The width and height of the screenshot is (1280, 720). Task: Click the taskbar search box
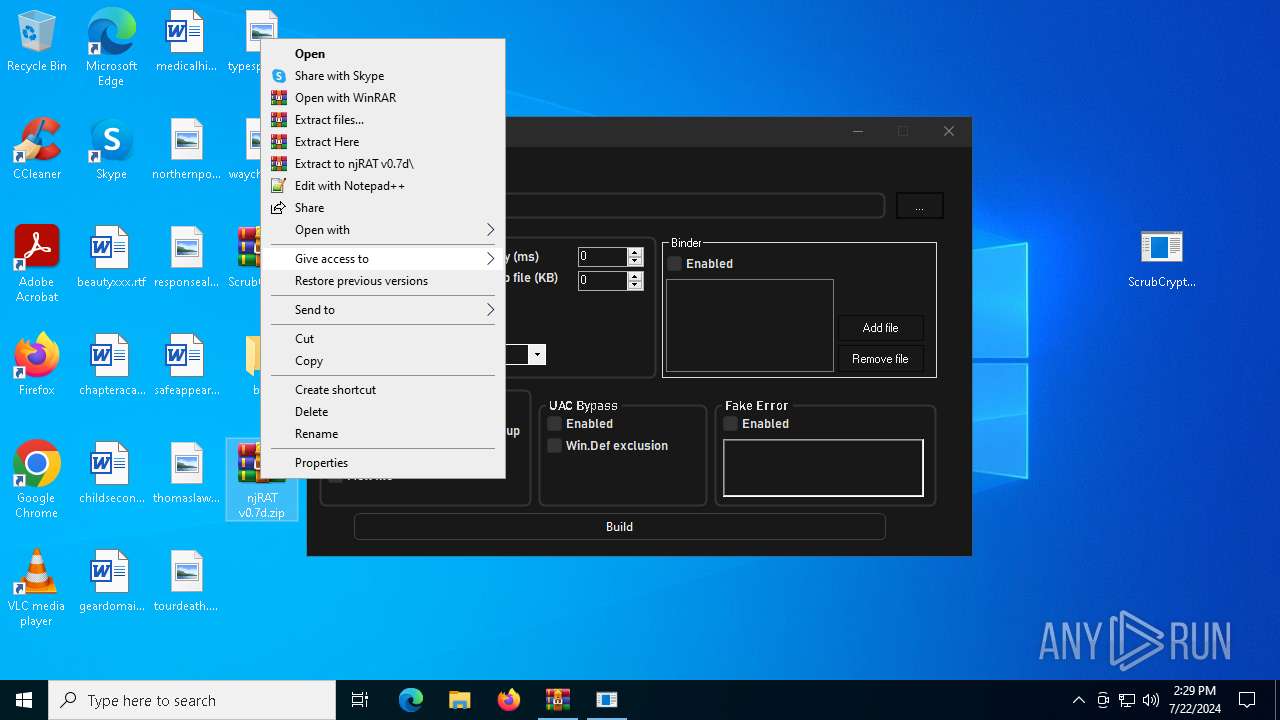coord(192,700)
